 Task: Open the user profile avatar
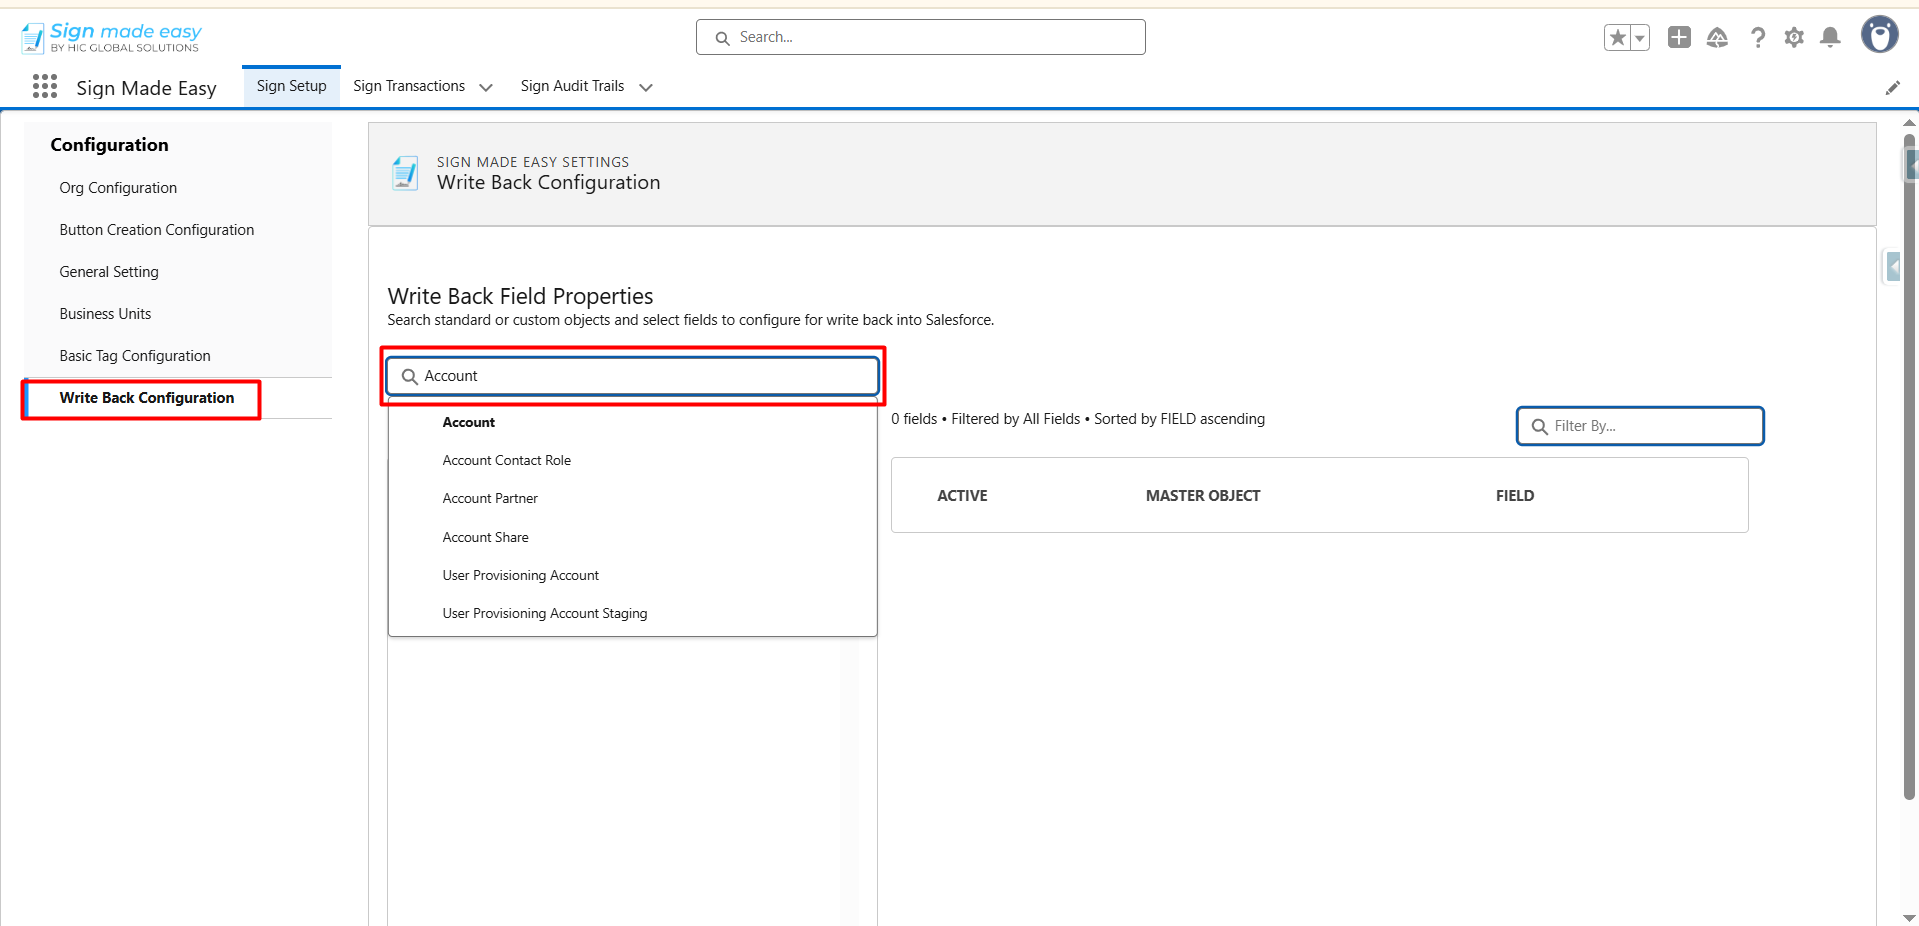(x=1879, y=35)
